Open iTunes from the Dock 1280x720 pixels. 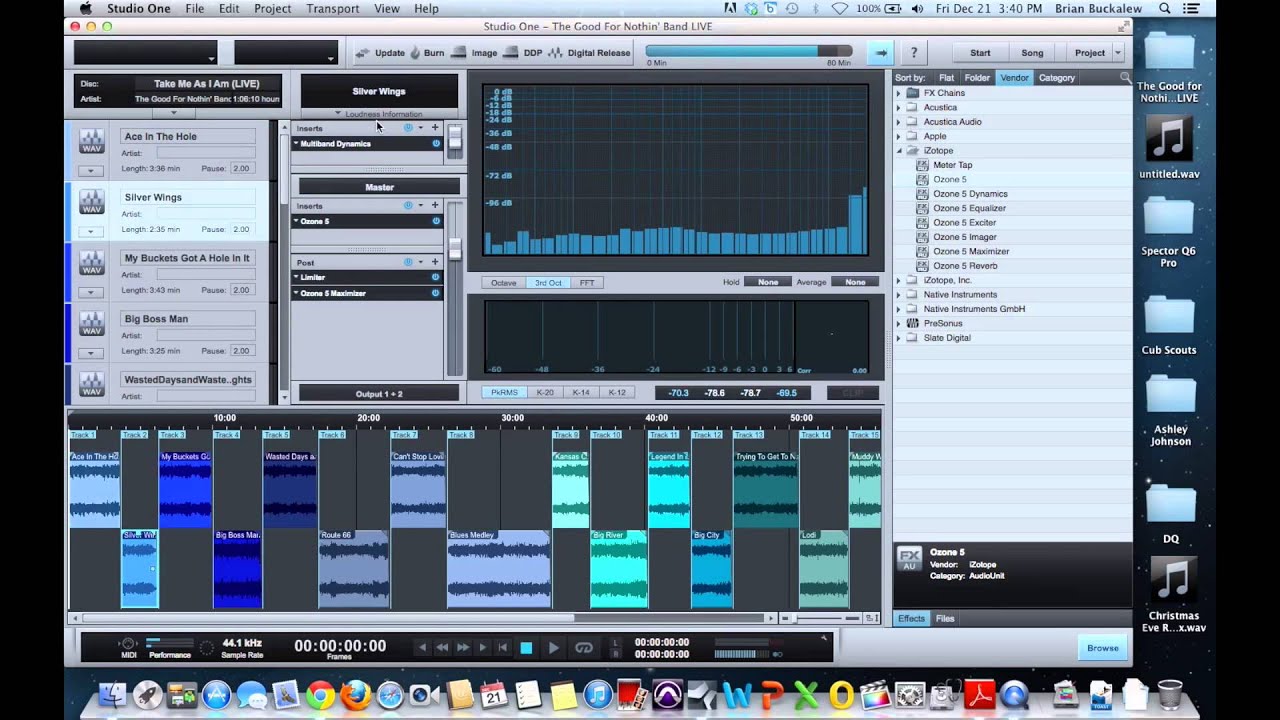point(597,695)
